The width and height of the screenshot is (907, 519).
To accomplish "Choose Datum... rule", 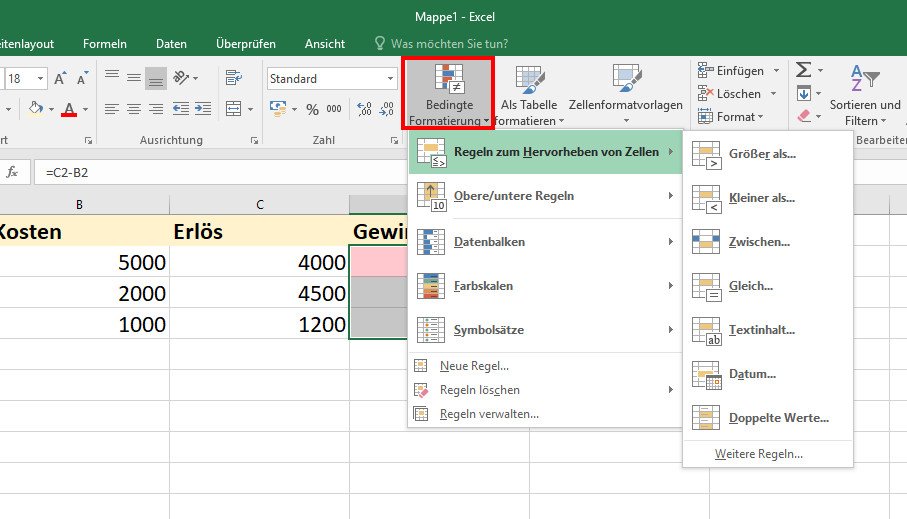I will (x=768, y=374).
